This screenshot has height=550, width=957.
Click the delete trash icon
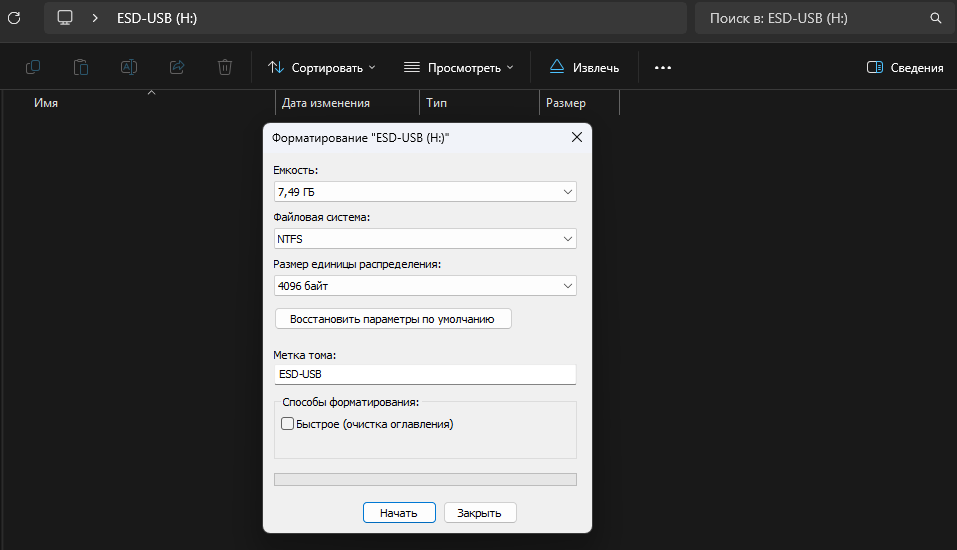pos(225,67)
